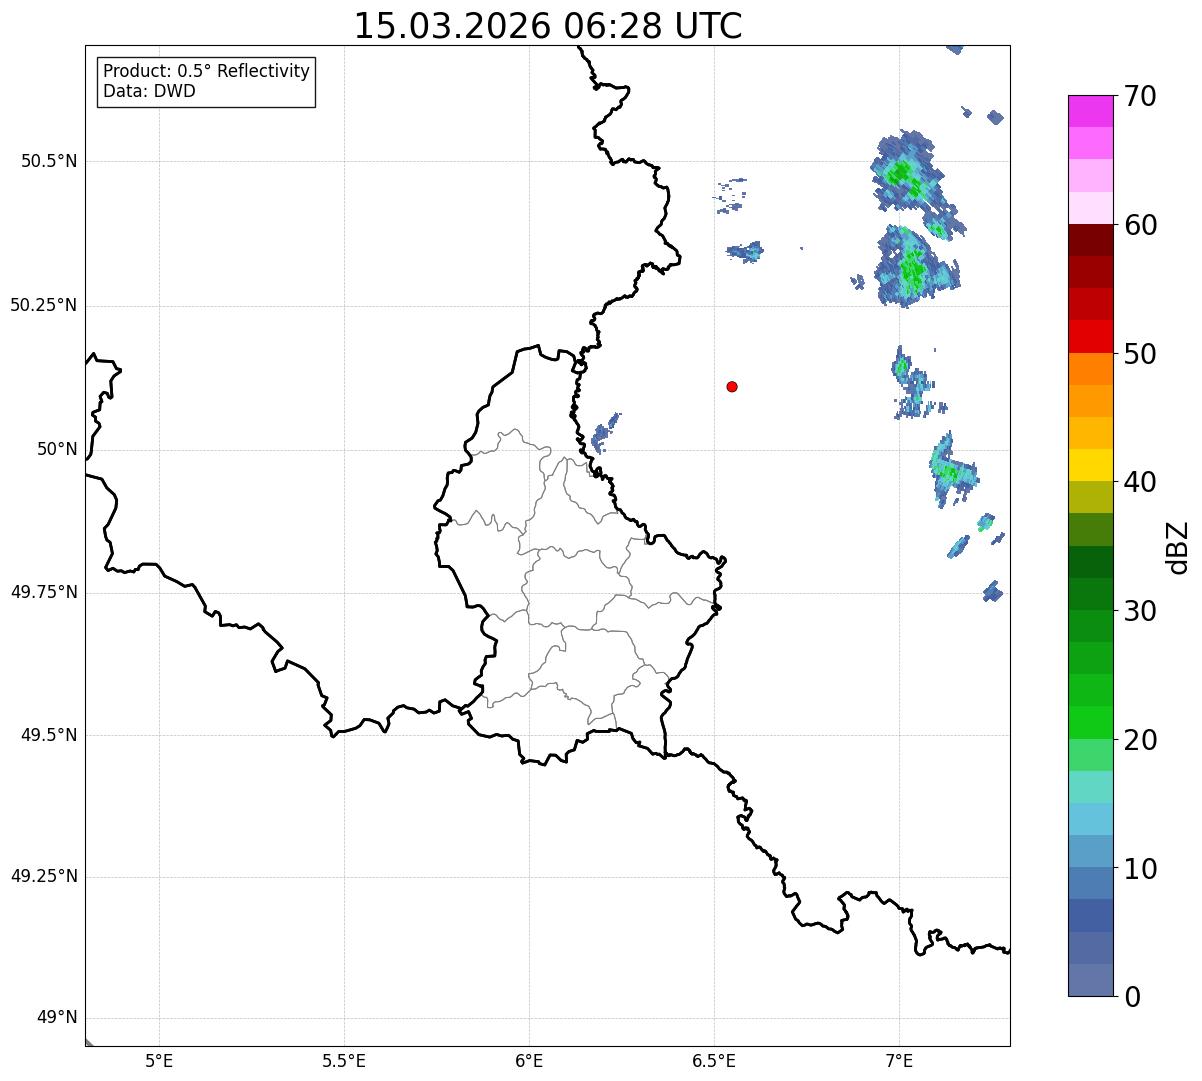Pick the dark maroon colorbar segment below 60
The height and width of the screenshot is (1081, 1202).
[x=1090, y=240]
